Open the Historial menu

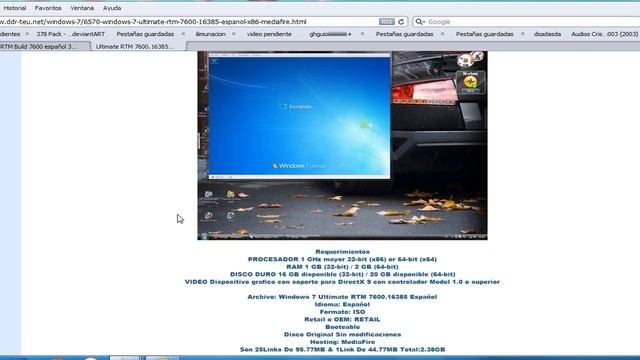(15, 8)
